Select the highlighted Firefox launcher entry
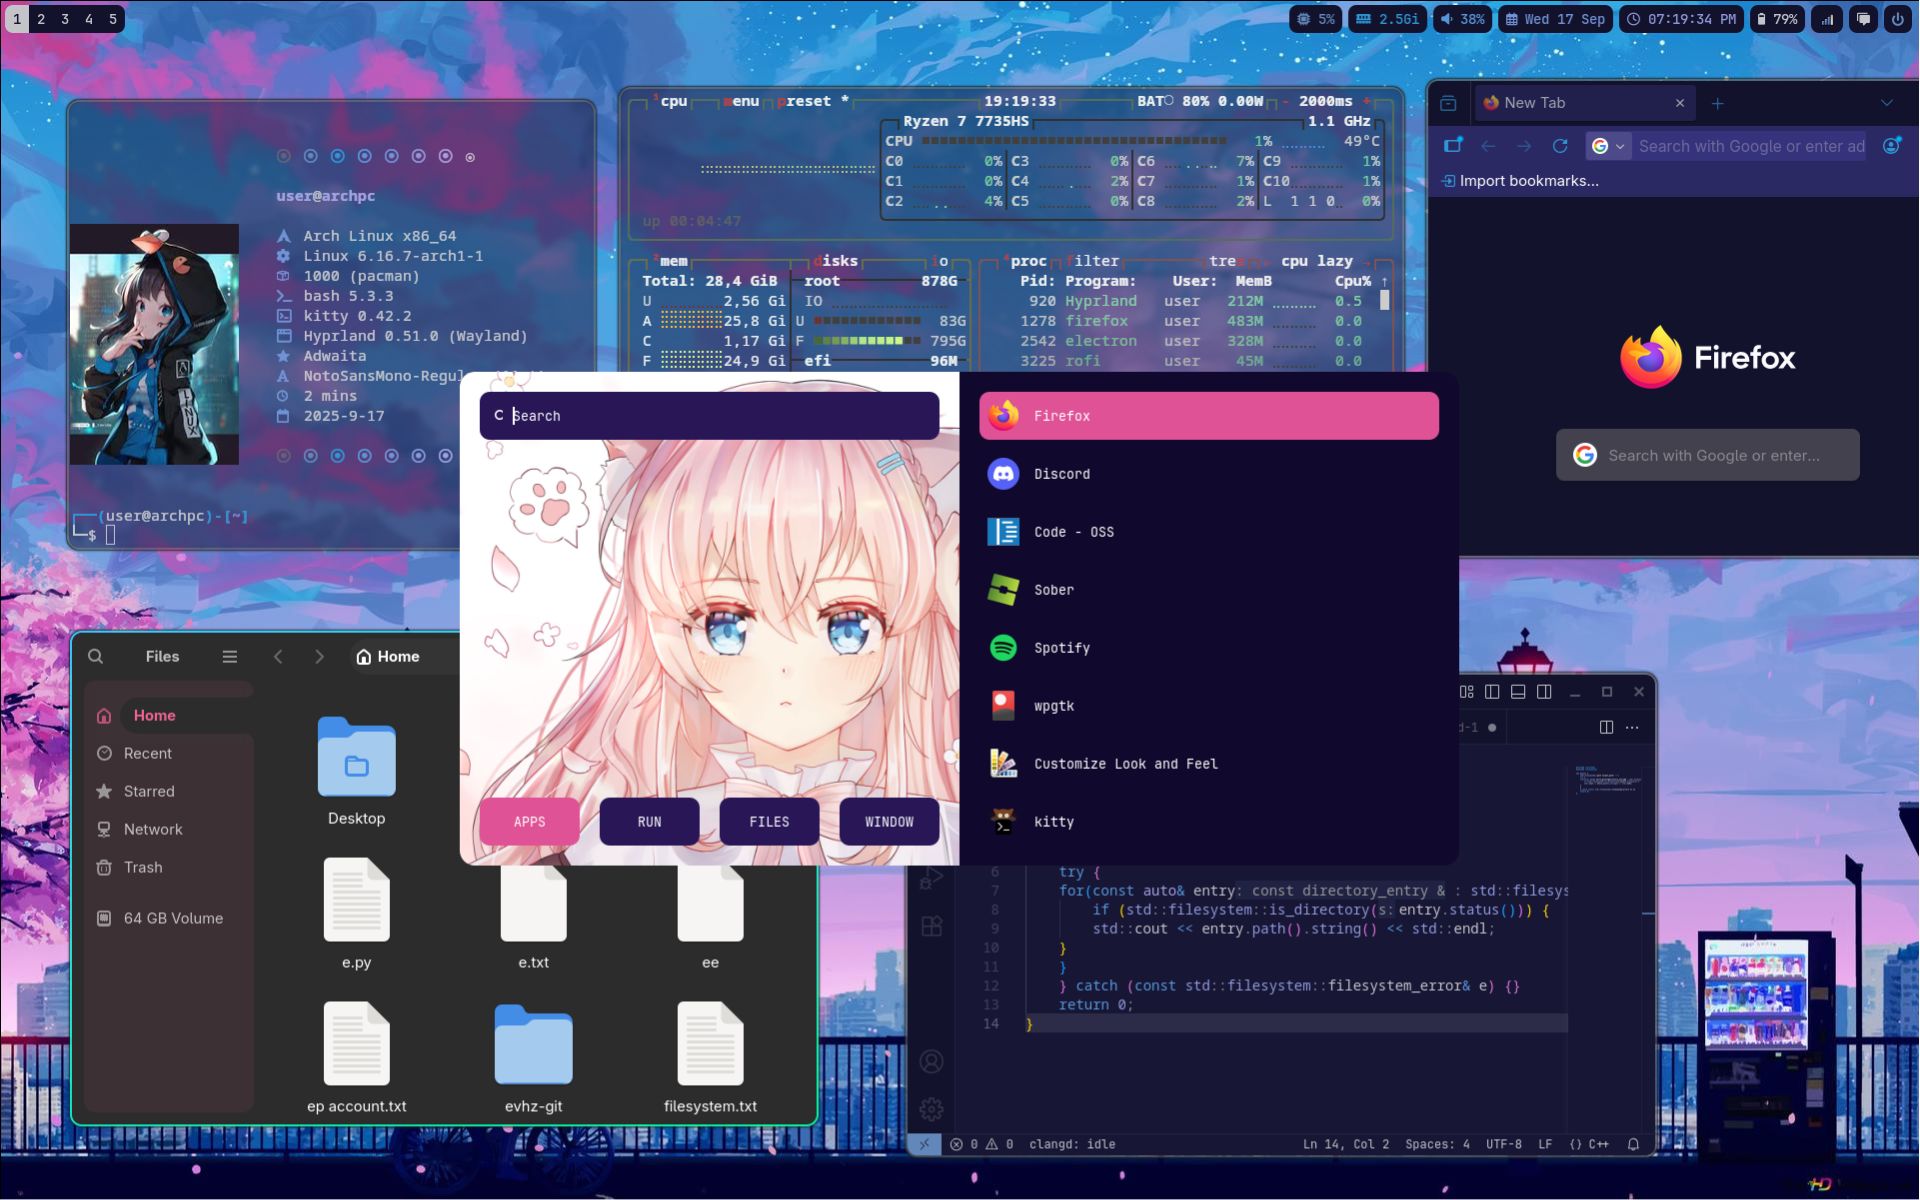The image size is (1920, 1200). tap(1209, 416)
